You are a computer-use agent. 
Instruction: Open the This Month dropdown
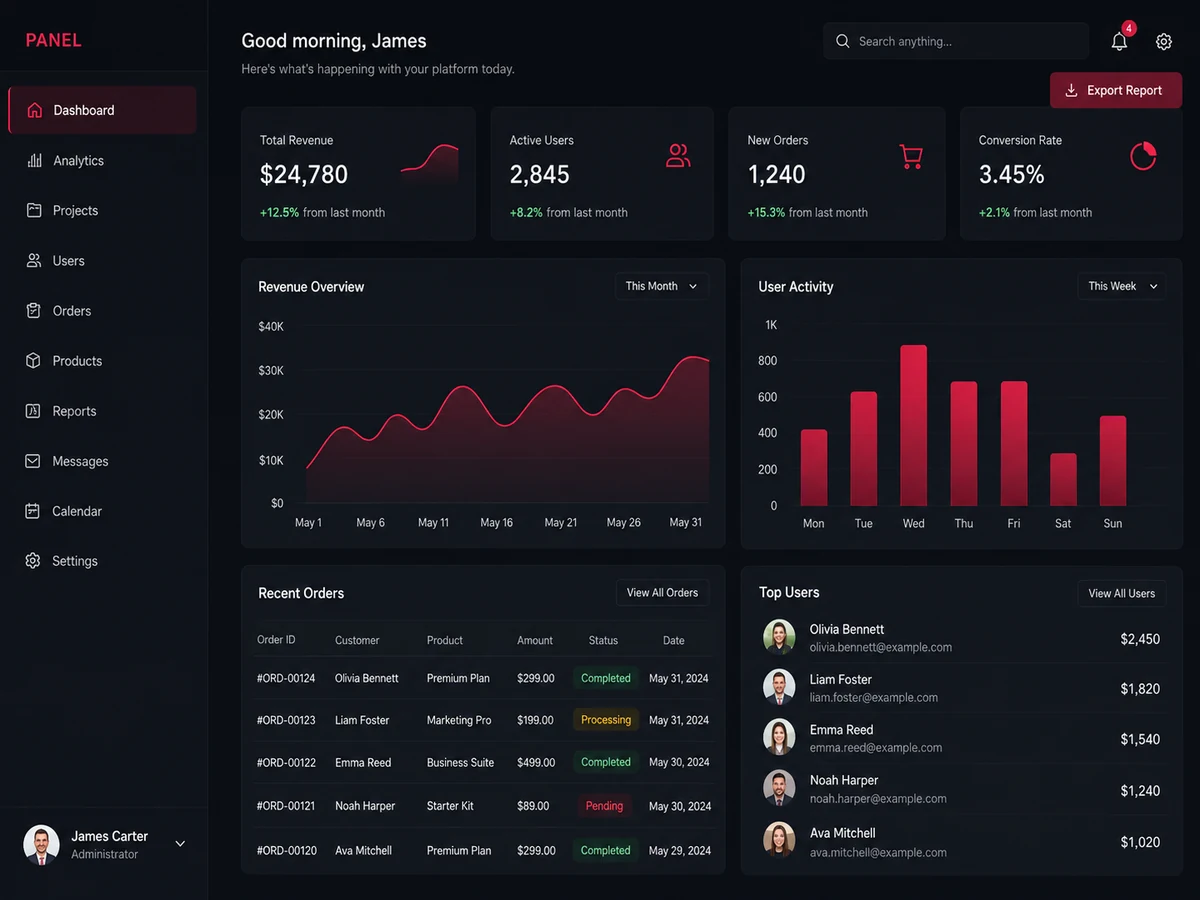pos(662,286)
